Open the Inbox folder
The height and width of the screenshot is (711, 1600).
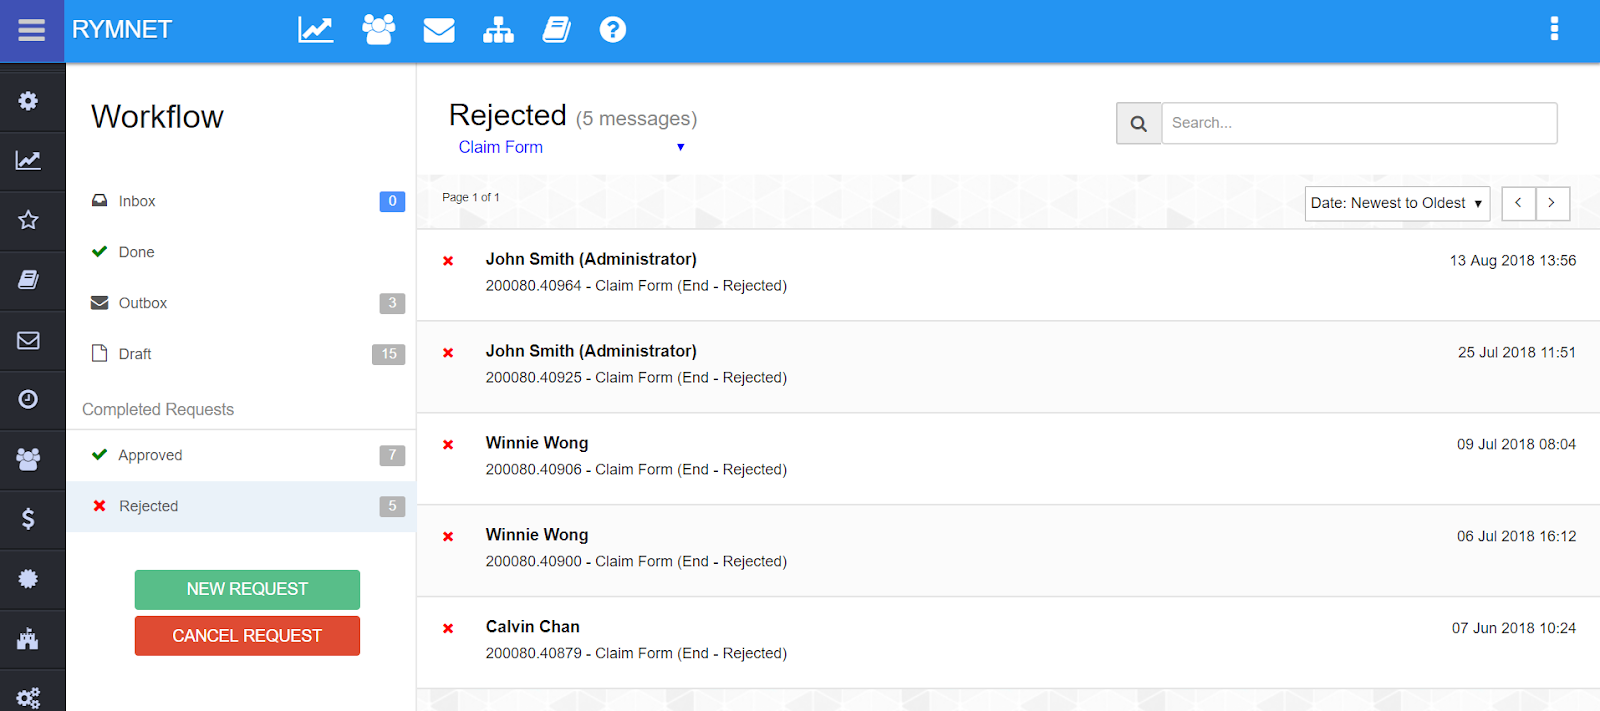coord(137,201)
